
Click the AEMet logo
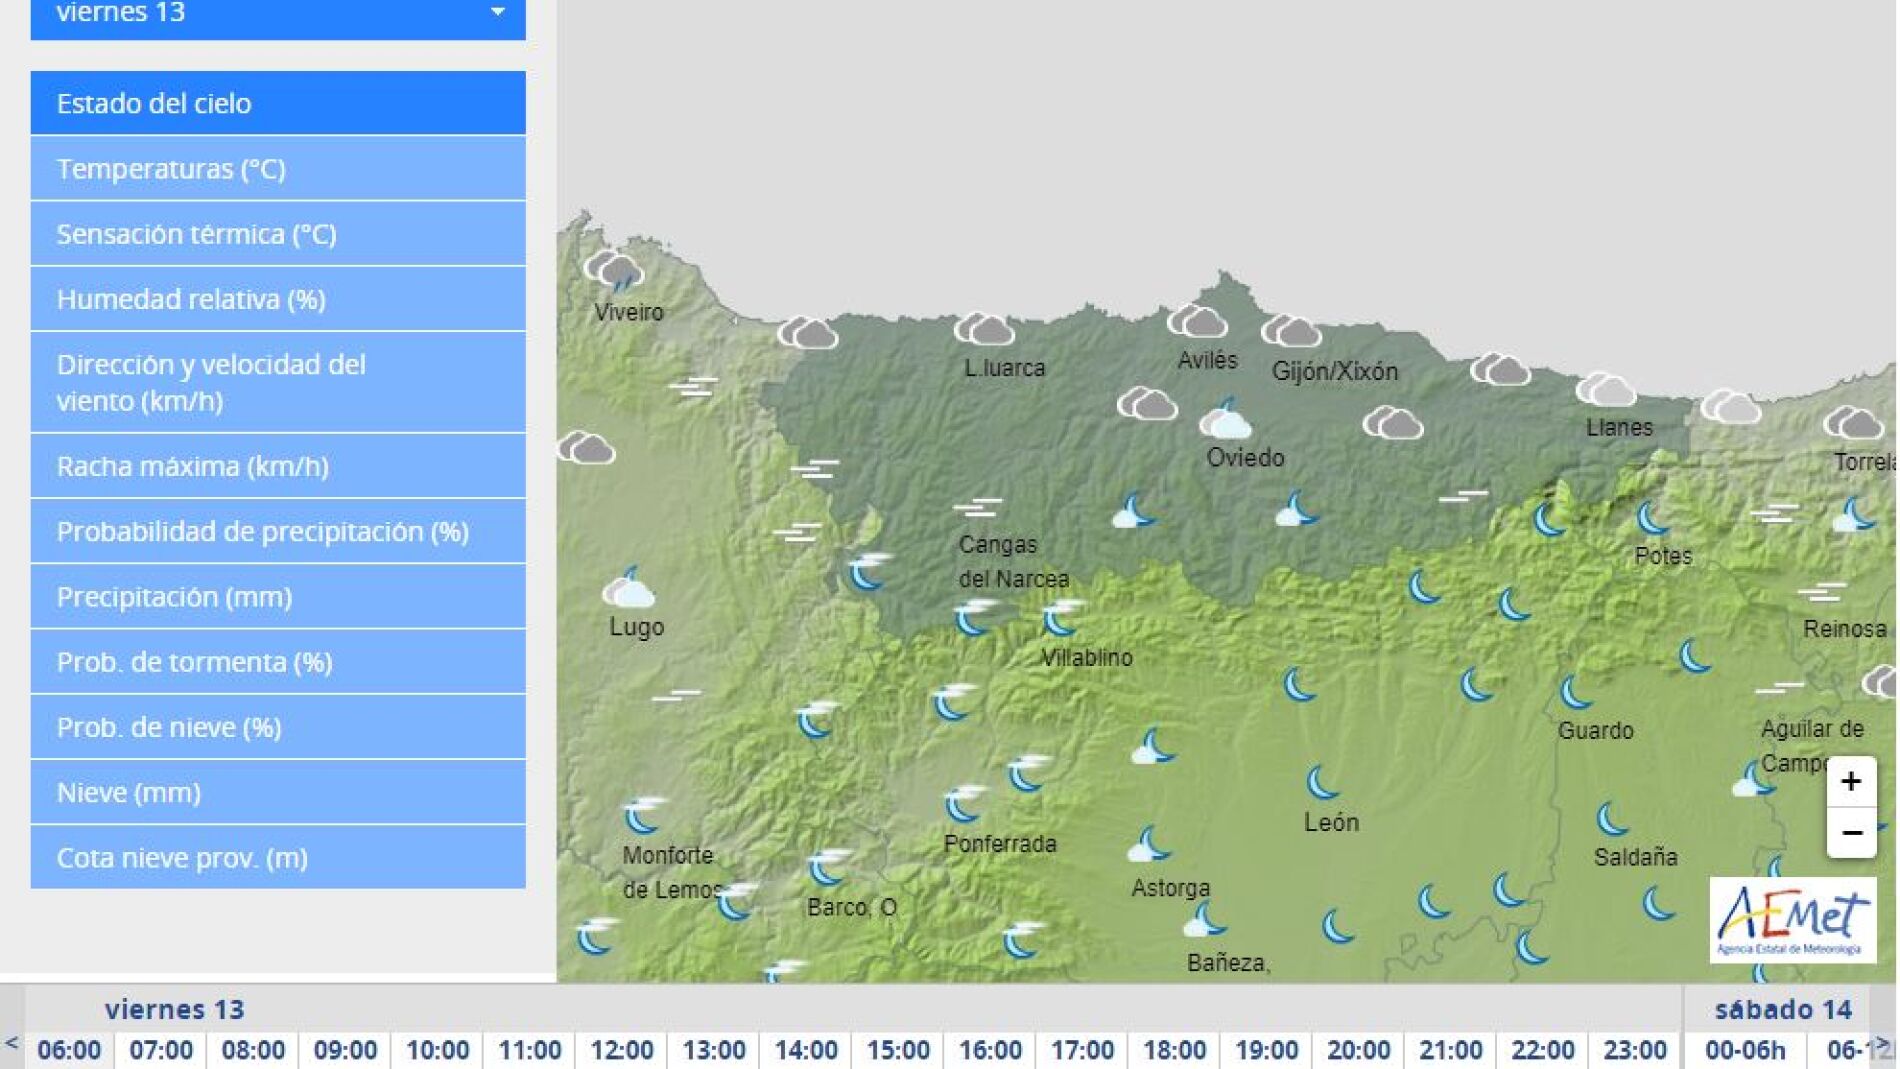click(x=1791, y=920)
